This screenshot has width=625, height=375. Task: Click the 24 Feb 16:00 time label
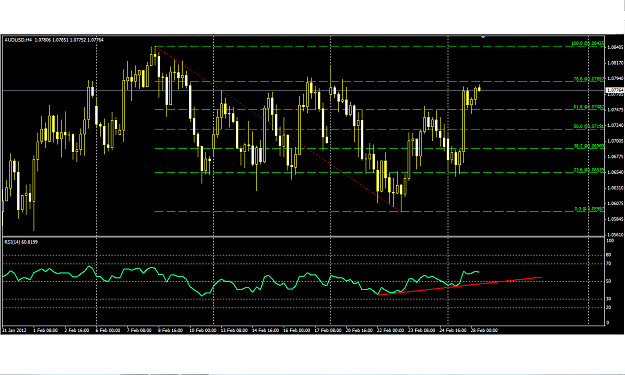pyautogui.click(x=453, y=330)
